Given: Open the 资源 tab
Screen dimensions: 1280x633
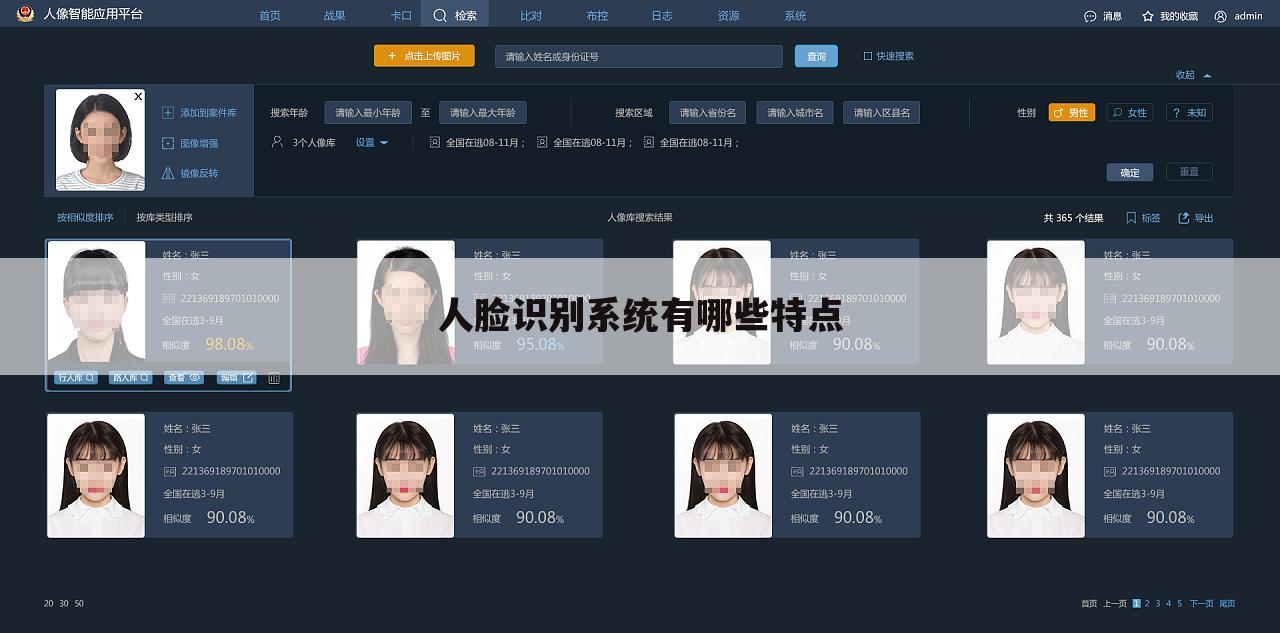Looking at the screenshot, I should (729, 16).
